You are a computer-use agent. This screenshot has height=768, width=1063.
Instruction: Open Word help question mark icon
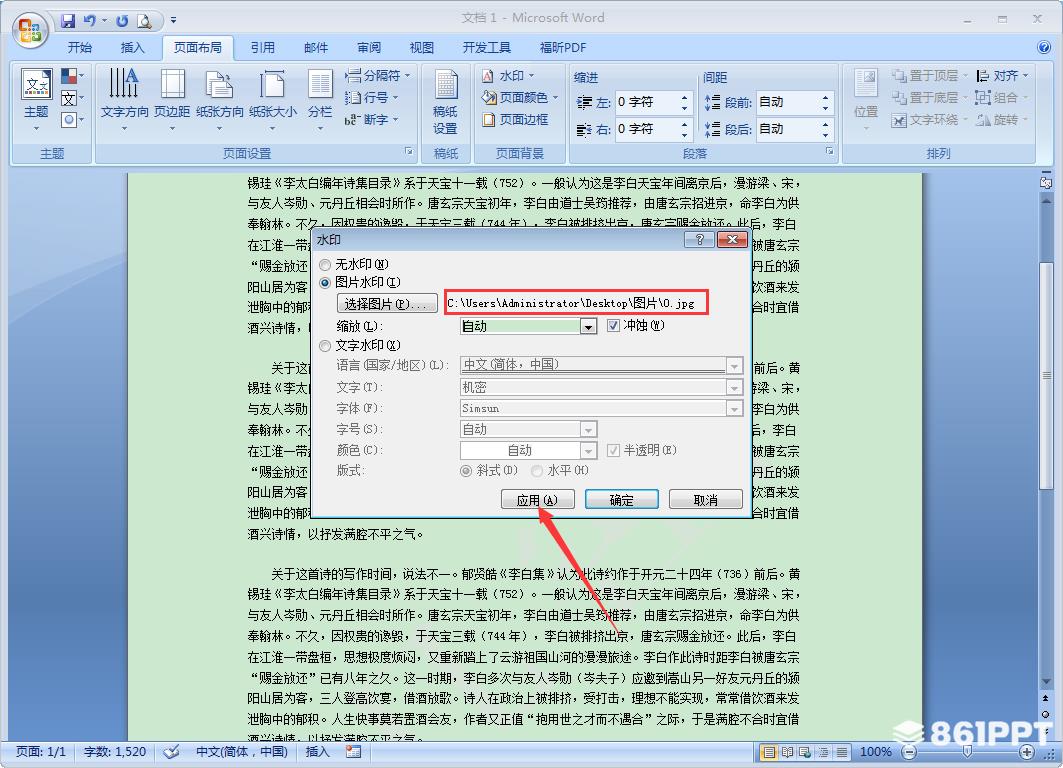click(1044, 47)
